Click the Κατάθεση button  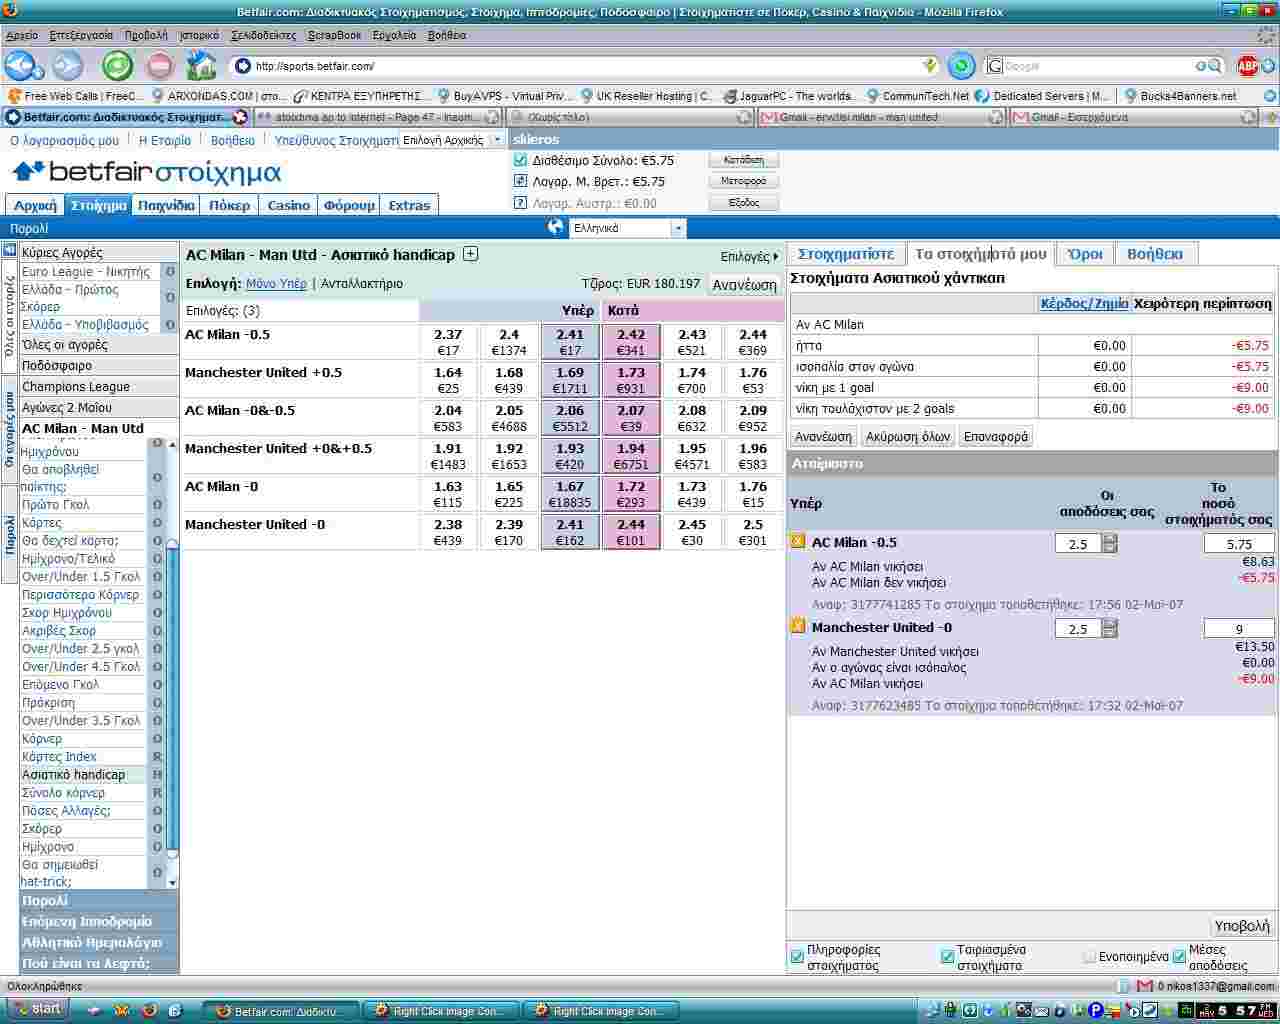(743, 160)
